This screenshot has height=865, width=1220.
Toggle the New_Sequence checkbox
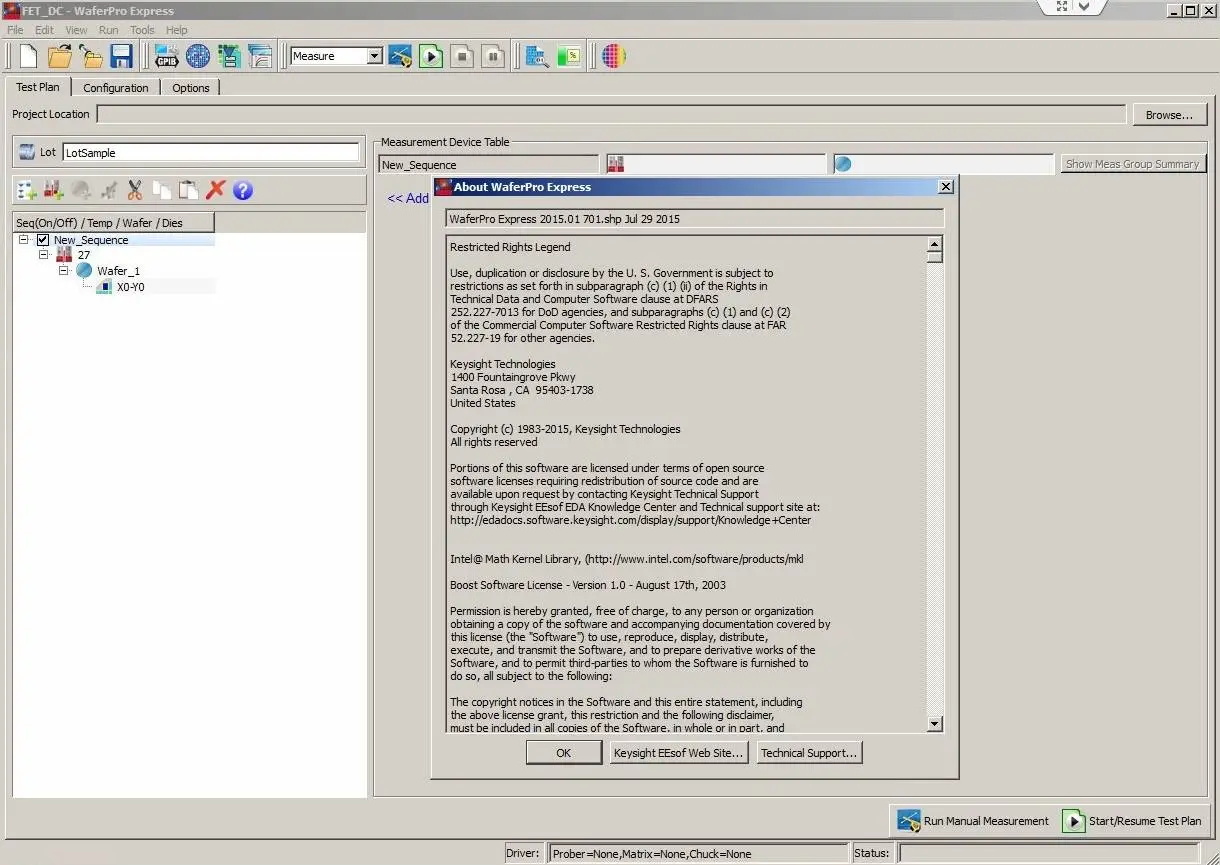pyautogui.click(x=43, y=240)
